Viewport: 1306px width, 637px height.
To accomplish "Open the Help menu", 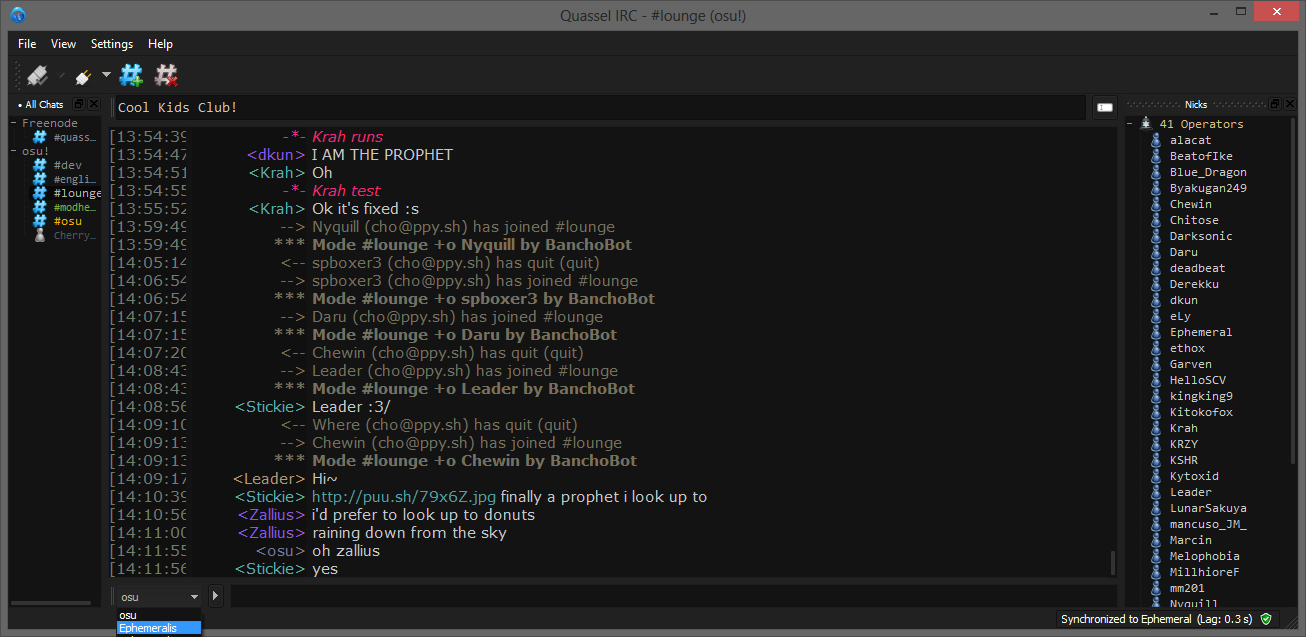I will pyautogui.click(x=160, y=44).
